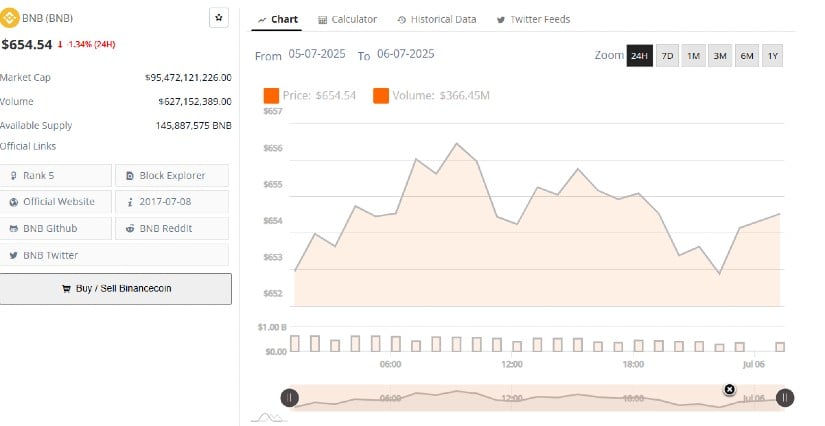Viewport: 825px width, 426px height.
Task: Add BNB to favorites via the star
Action: coord(219,18)
